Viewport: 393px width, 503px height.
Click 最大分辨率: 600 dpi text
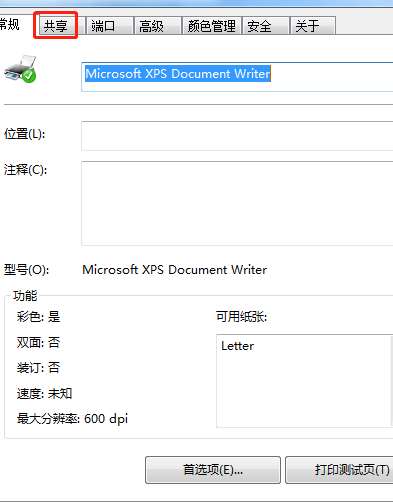[72, 418]
